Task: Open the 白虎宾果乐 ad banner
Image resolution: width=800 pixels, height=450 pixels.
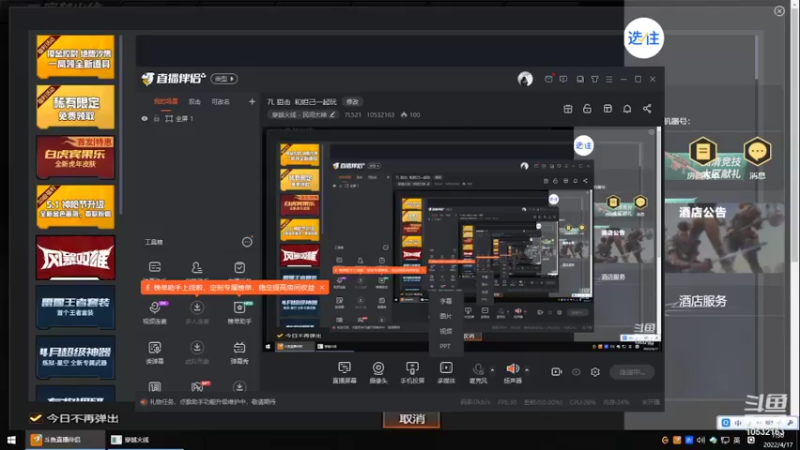Action: (76, 157)
